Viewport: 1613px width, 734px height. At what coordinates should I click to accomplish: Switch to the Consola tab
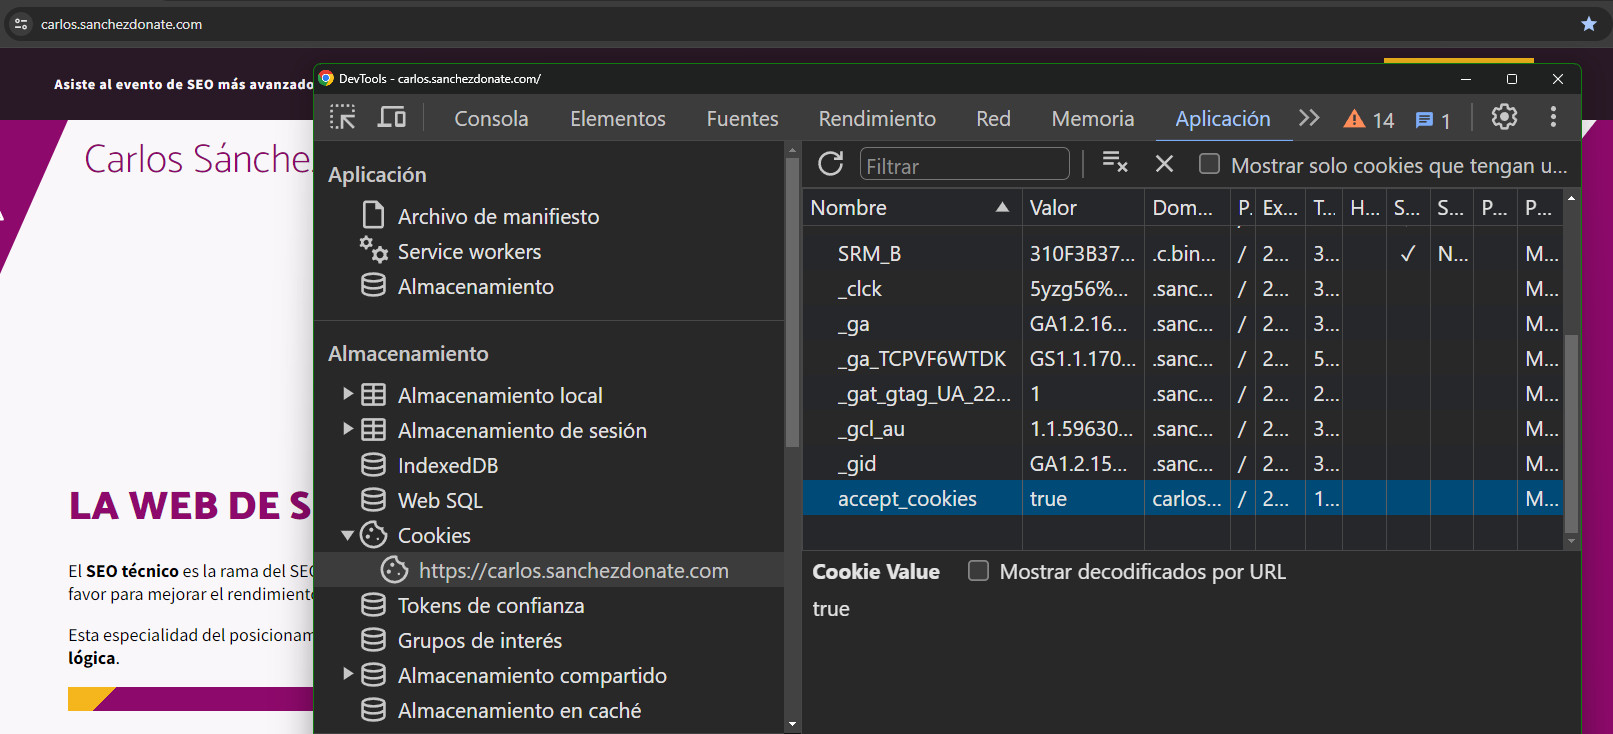tap(491, 119)
